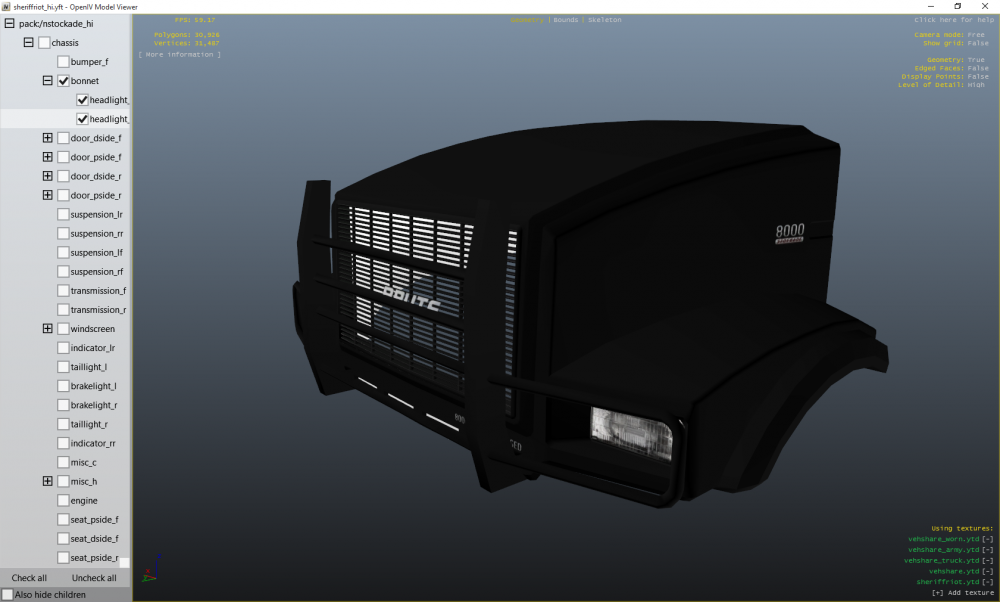Click the XYZ axis gizmo icon
Viewport: 1000px width, 602px height.
tap(151, 568)
